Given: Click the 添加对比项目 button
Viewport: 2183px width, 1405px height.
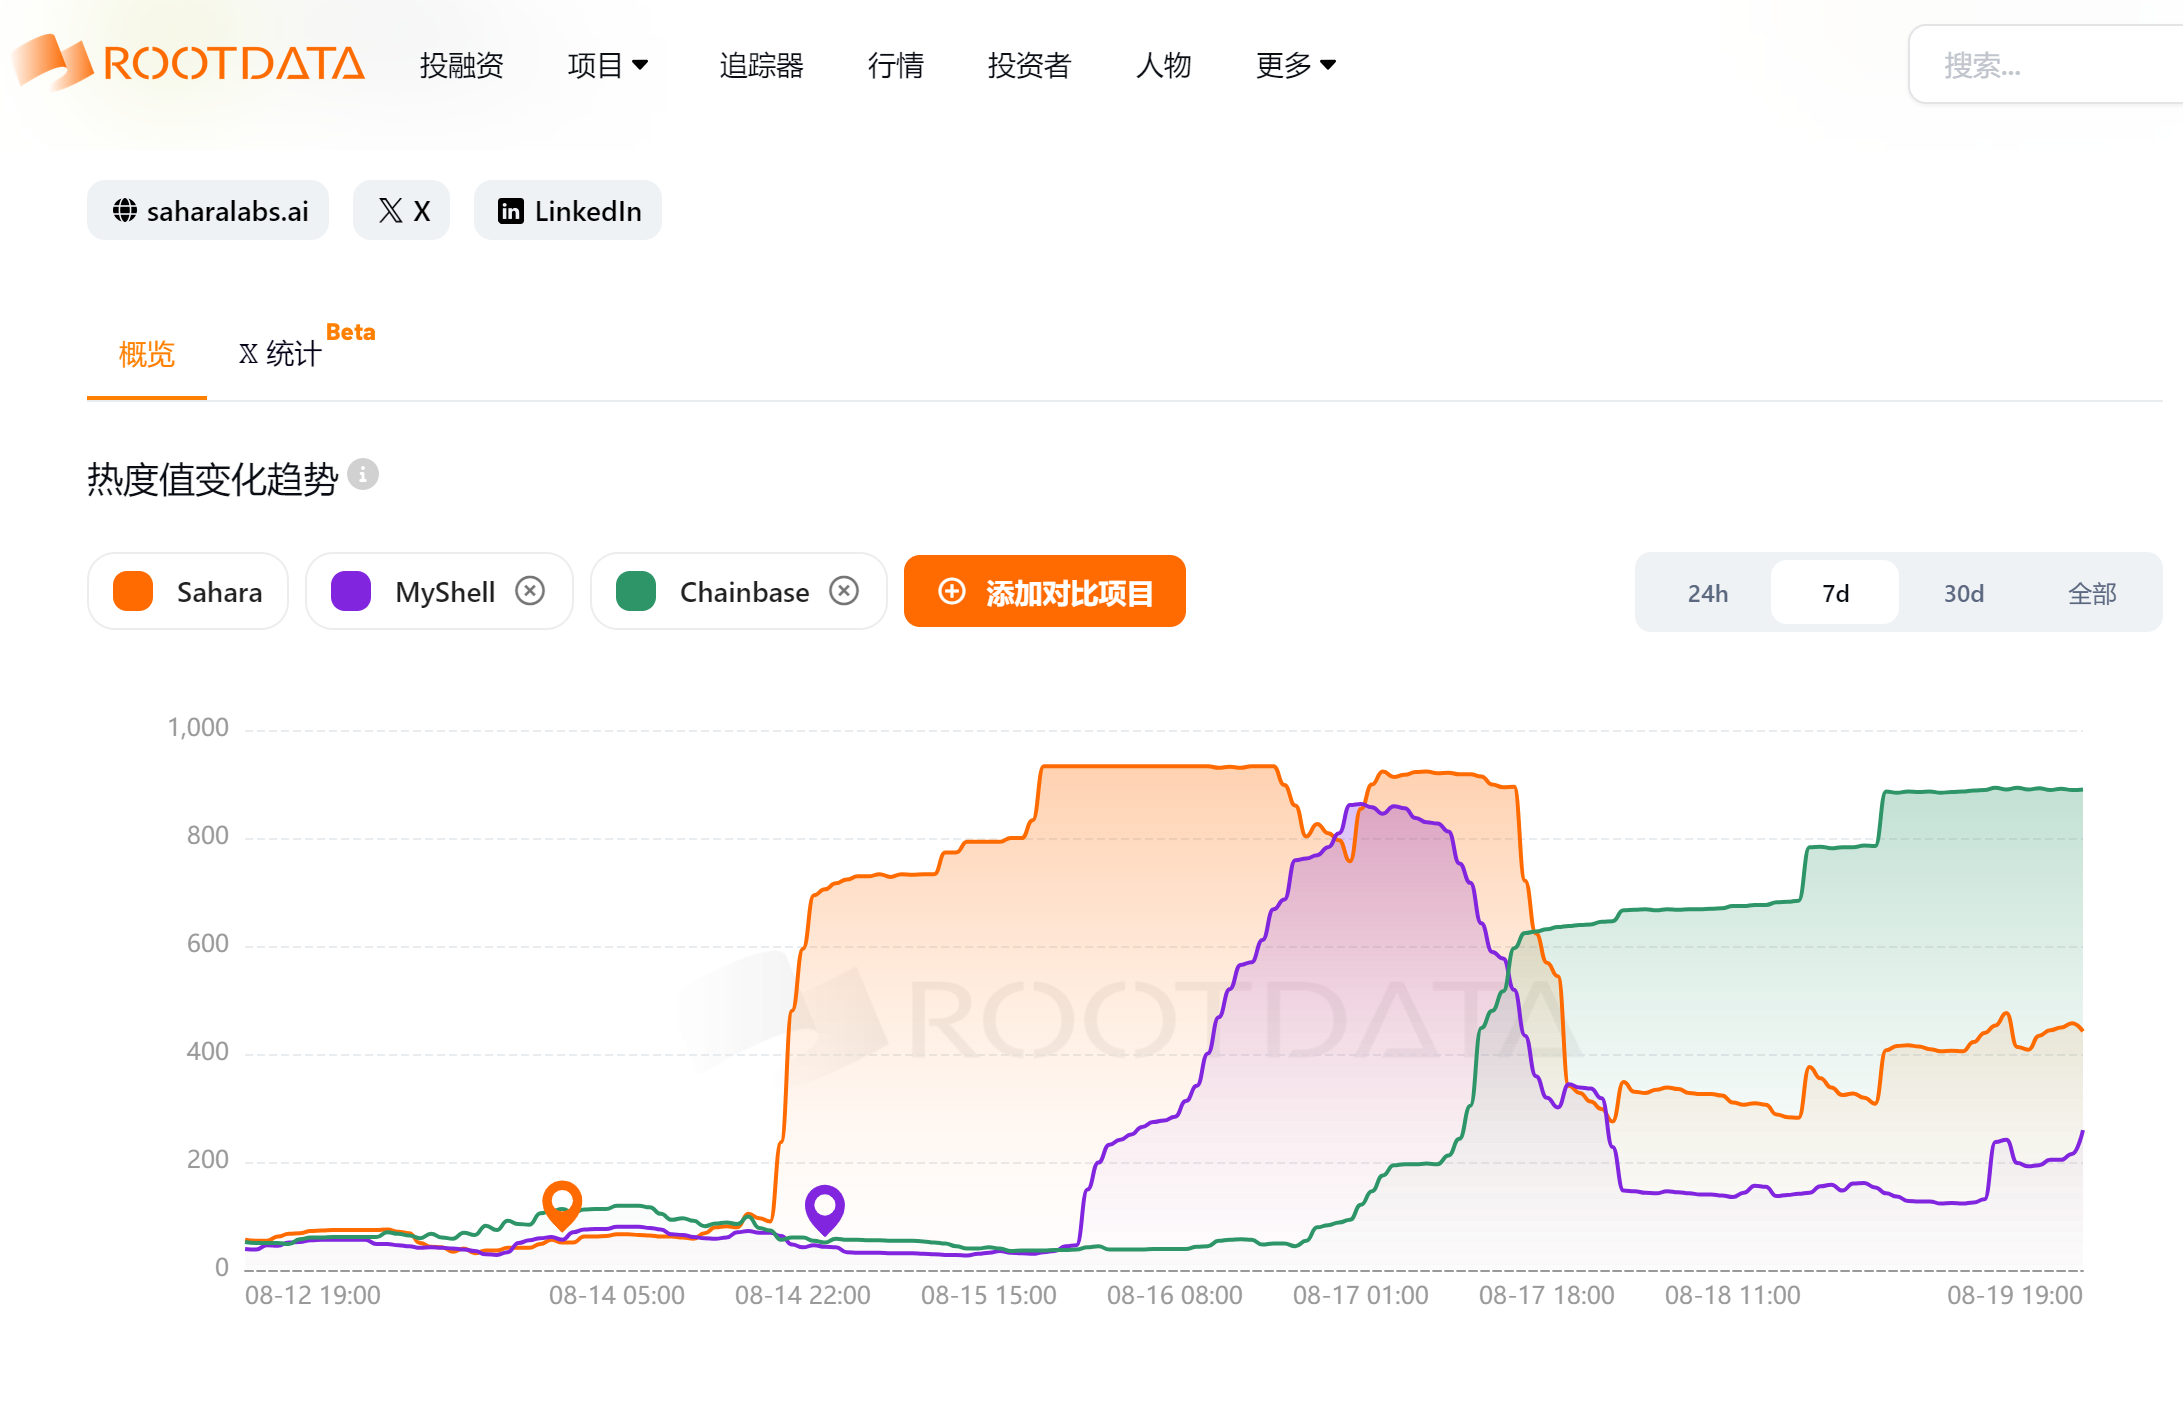Looking at the screenshot, I should pyautogui.click(x=1044, y=592).
